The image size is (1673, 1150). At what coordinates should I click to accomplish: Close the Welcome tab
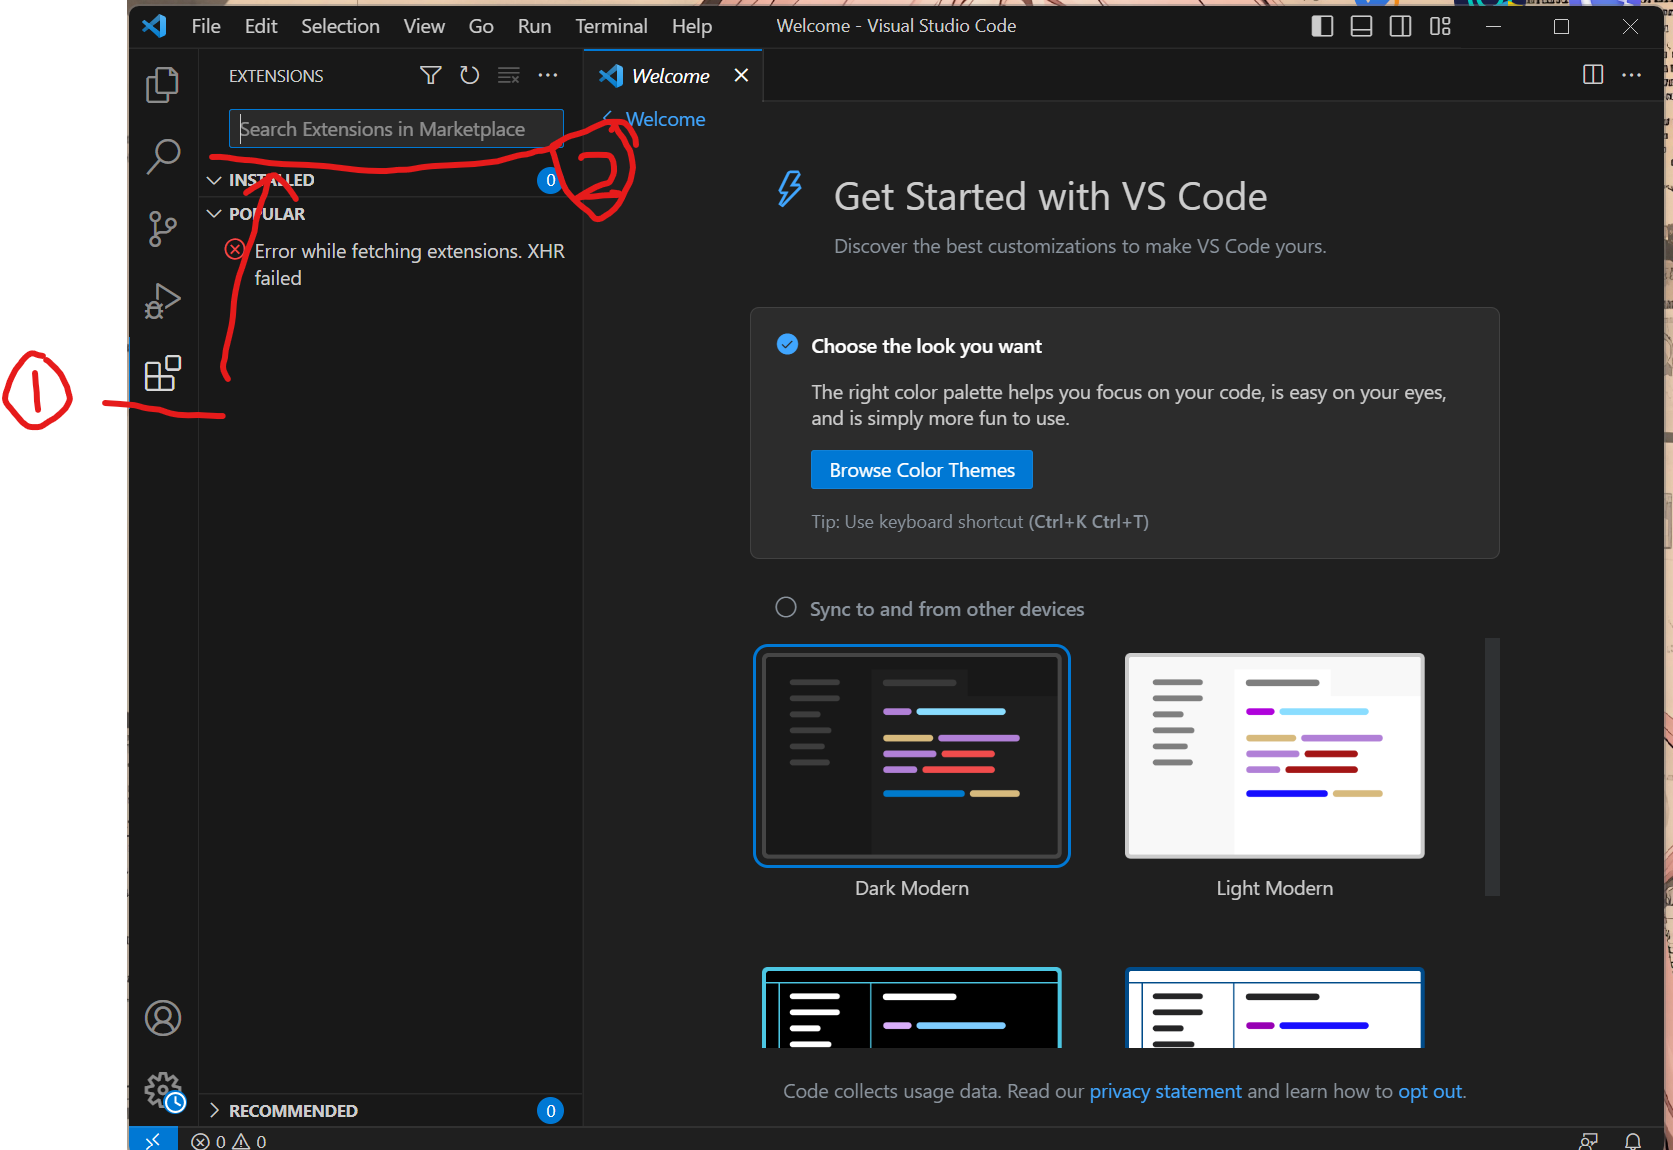(741, 75)
